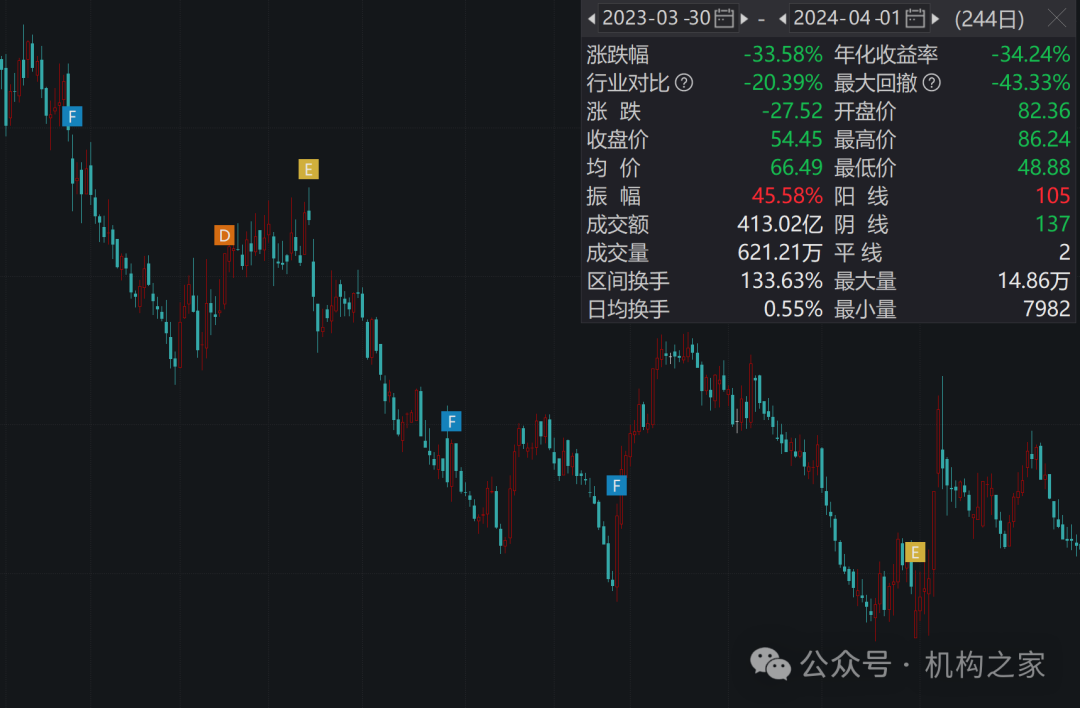Click the (244日) day count label
1080x708 pixels.
click(990, 19)
